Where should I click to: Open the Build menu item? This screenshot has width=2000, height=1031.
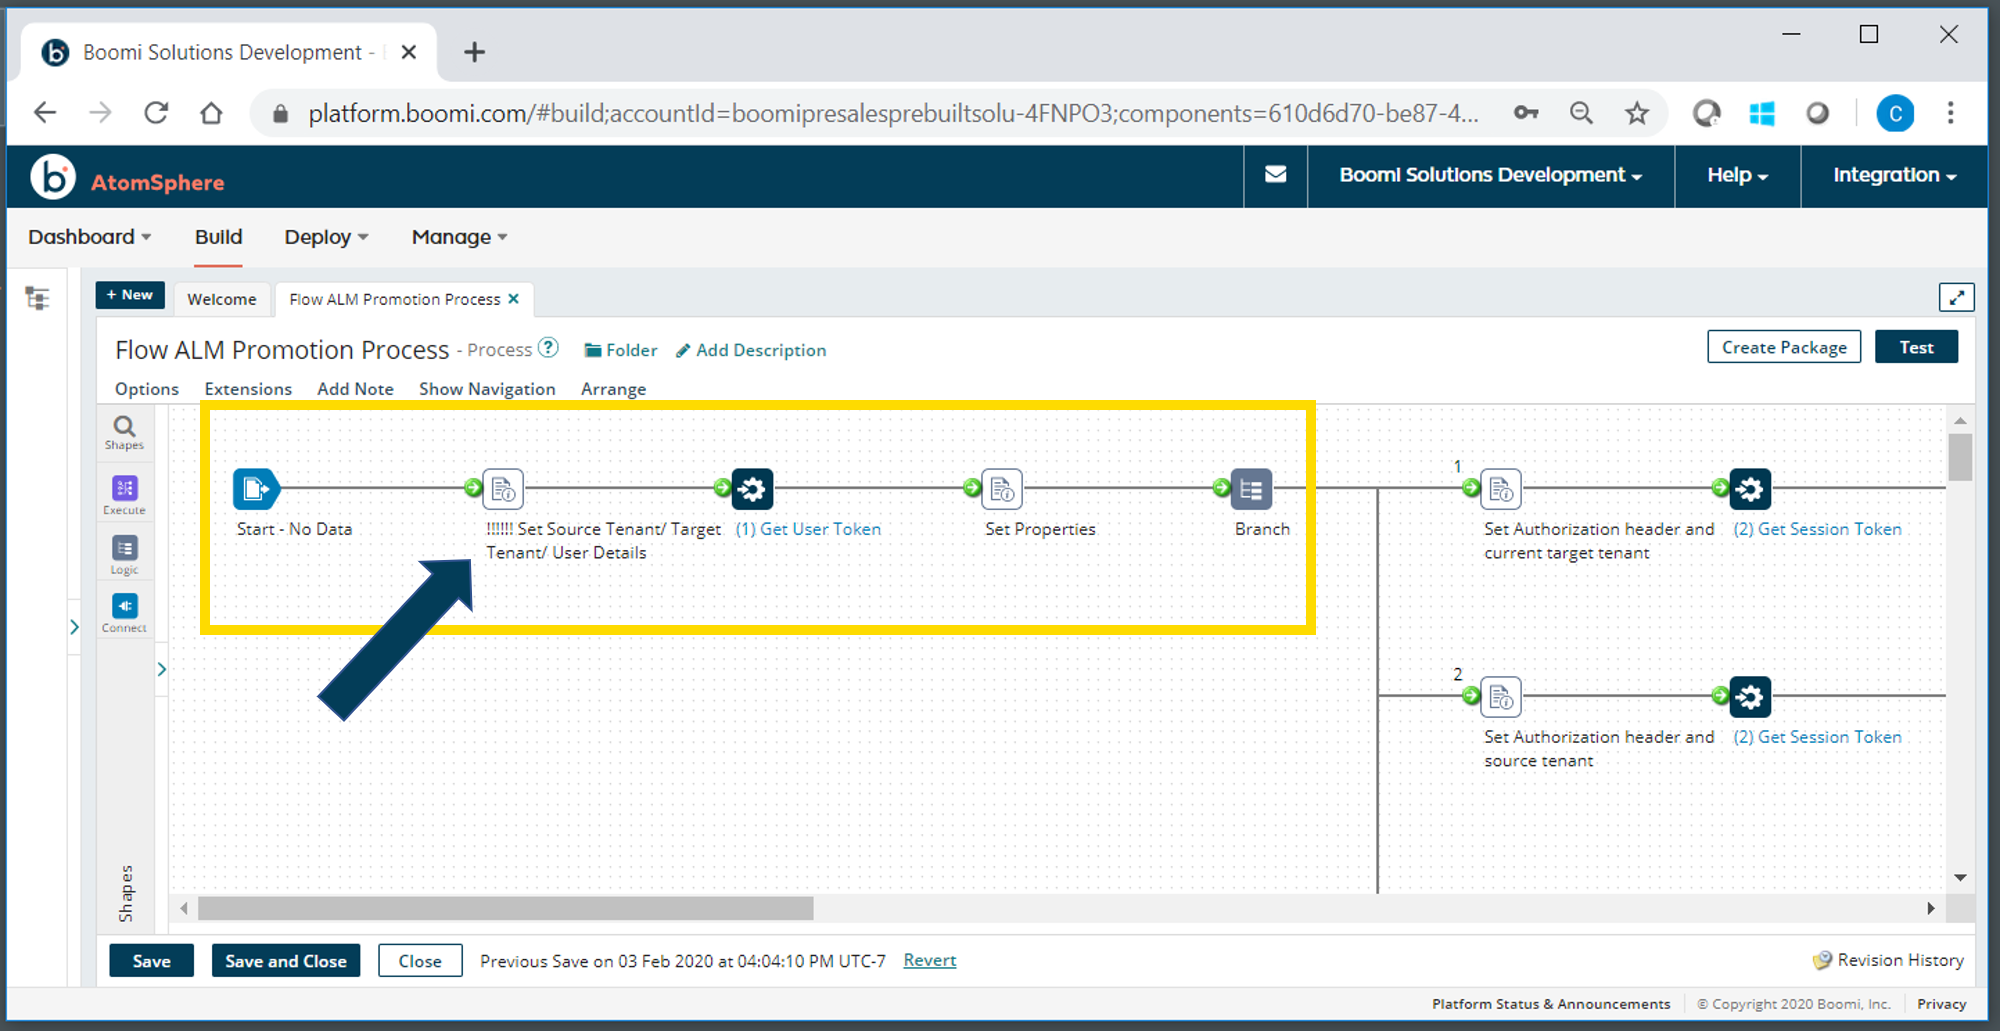tap(217, 237)
